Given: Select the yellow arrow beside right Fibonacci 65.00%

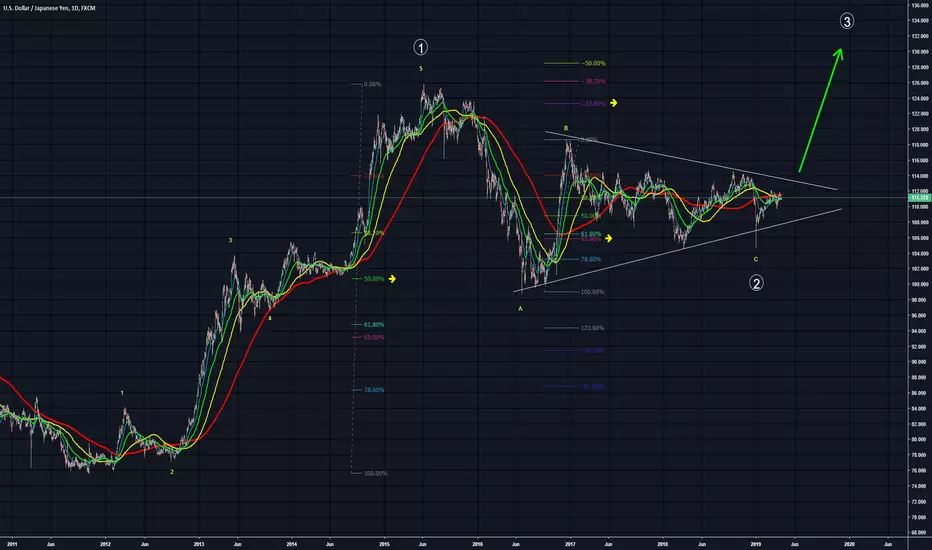Looking at the screenshot, I should click(x=608, y=238).
